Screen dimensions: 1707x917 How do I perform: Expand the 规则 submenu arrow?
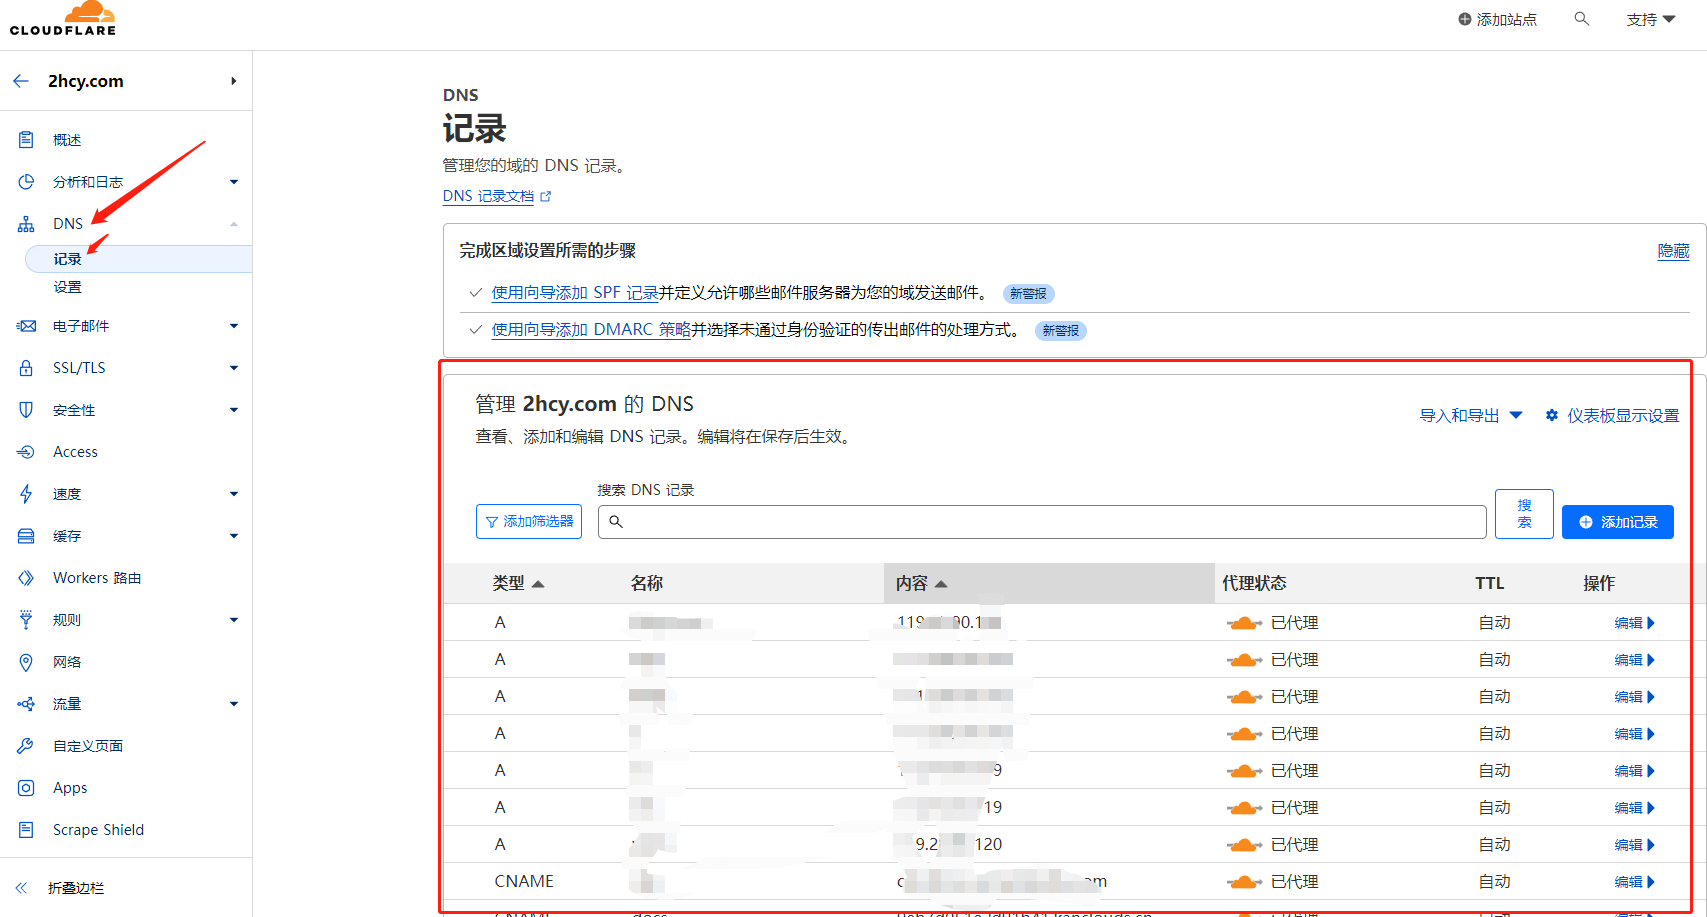234,620
